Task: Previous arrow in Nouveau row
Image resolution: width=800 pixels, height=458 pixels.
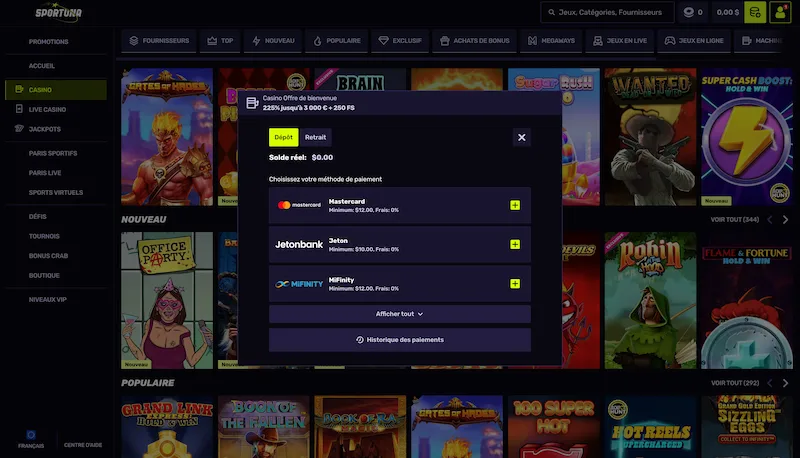Action: [770, 220]
